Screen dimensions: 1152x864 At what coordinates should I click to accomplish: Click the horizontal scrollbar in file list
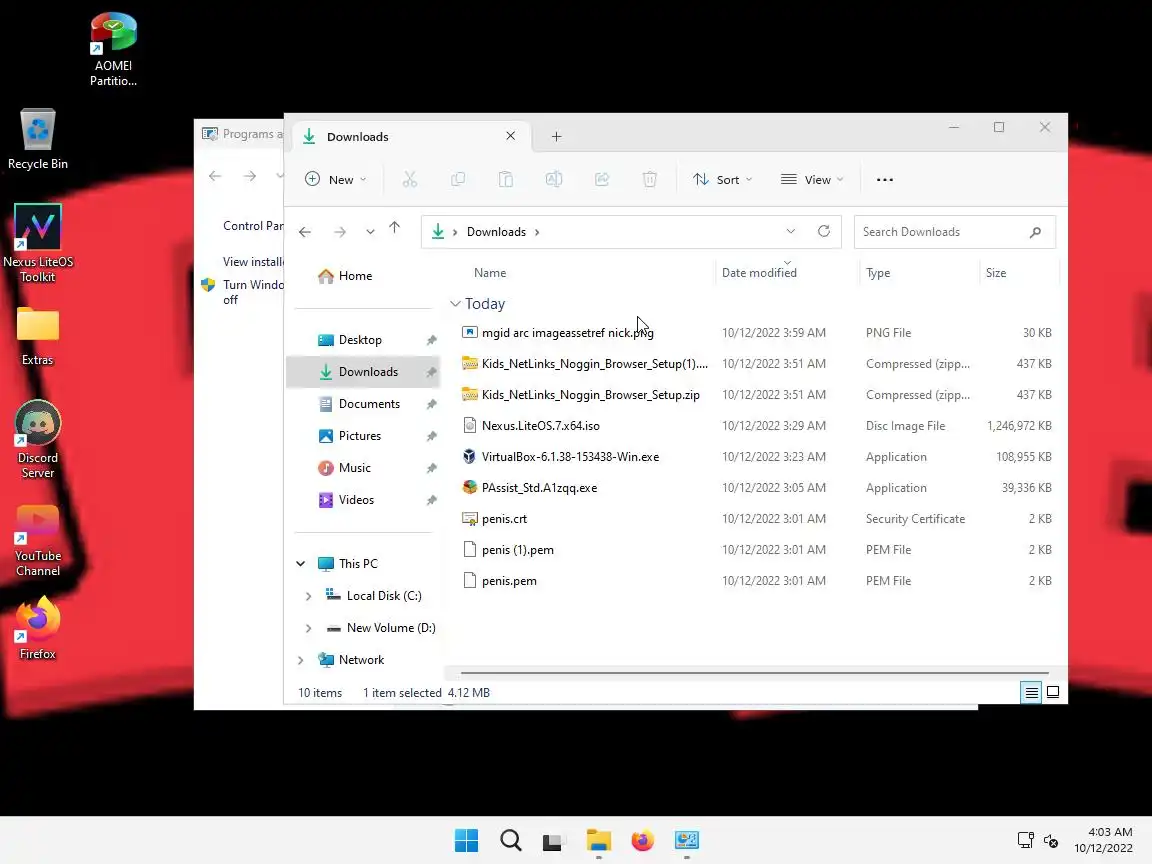(755, 672)
